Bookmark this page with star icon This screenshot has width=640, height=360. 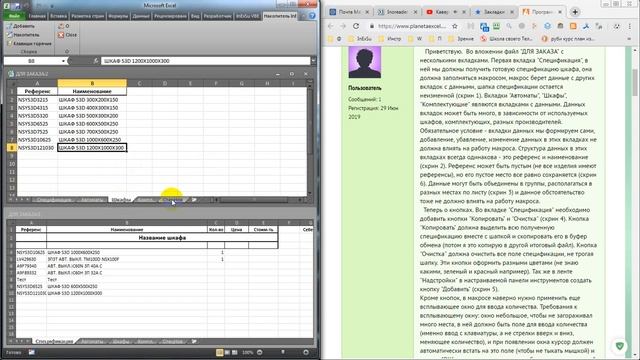pos(455,26)
